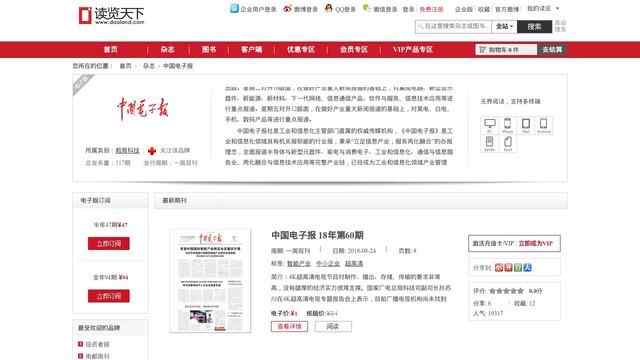Click the 超高清 tag link

point(354,264)
